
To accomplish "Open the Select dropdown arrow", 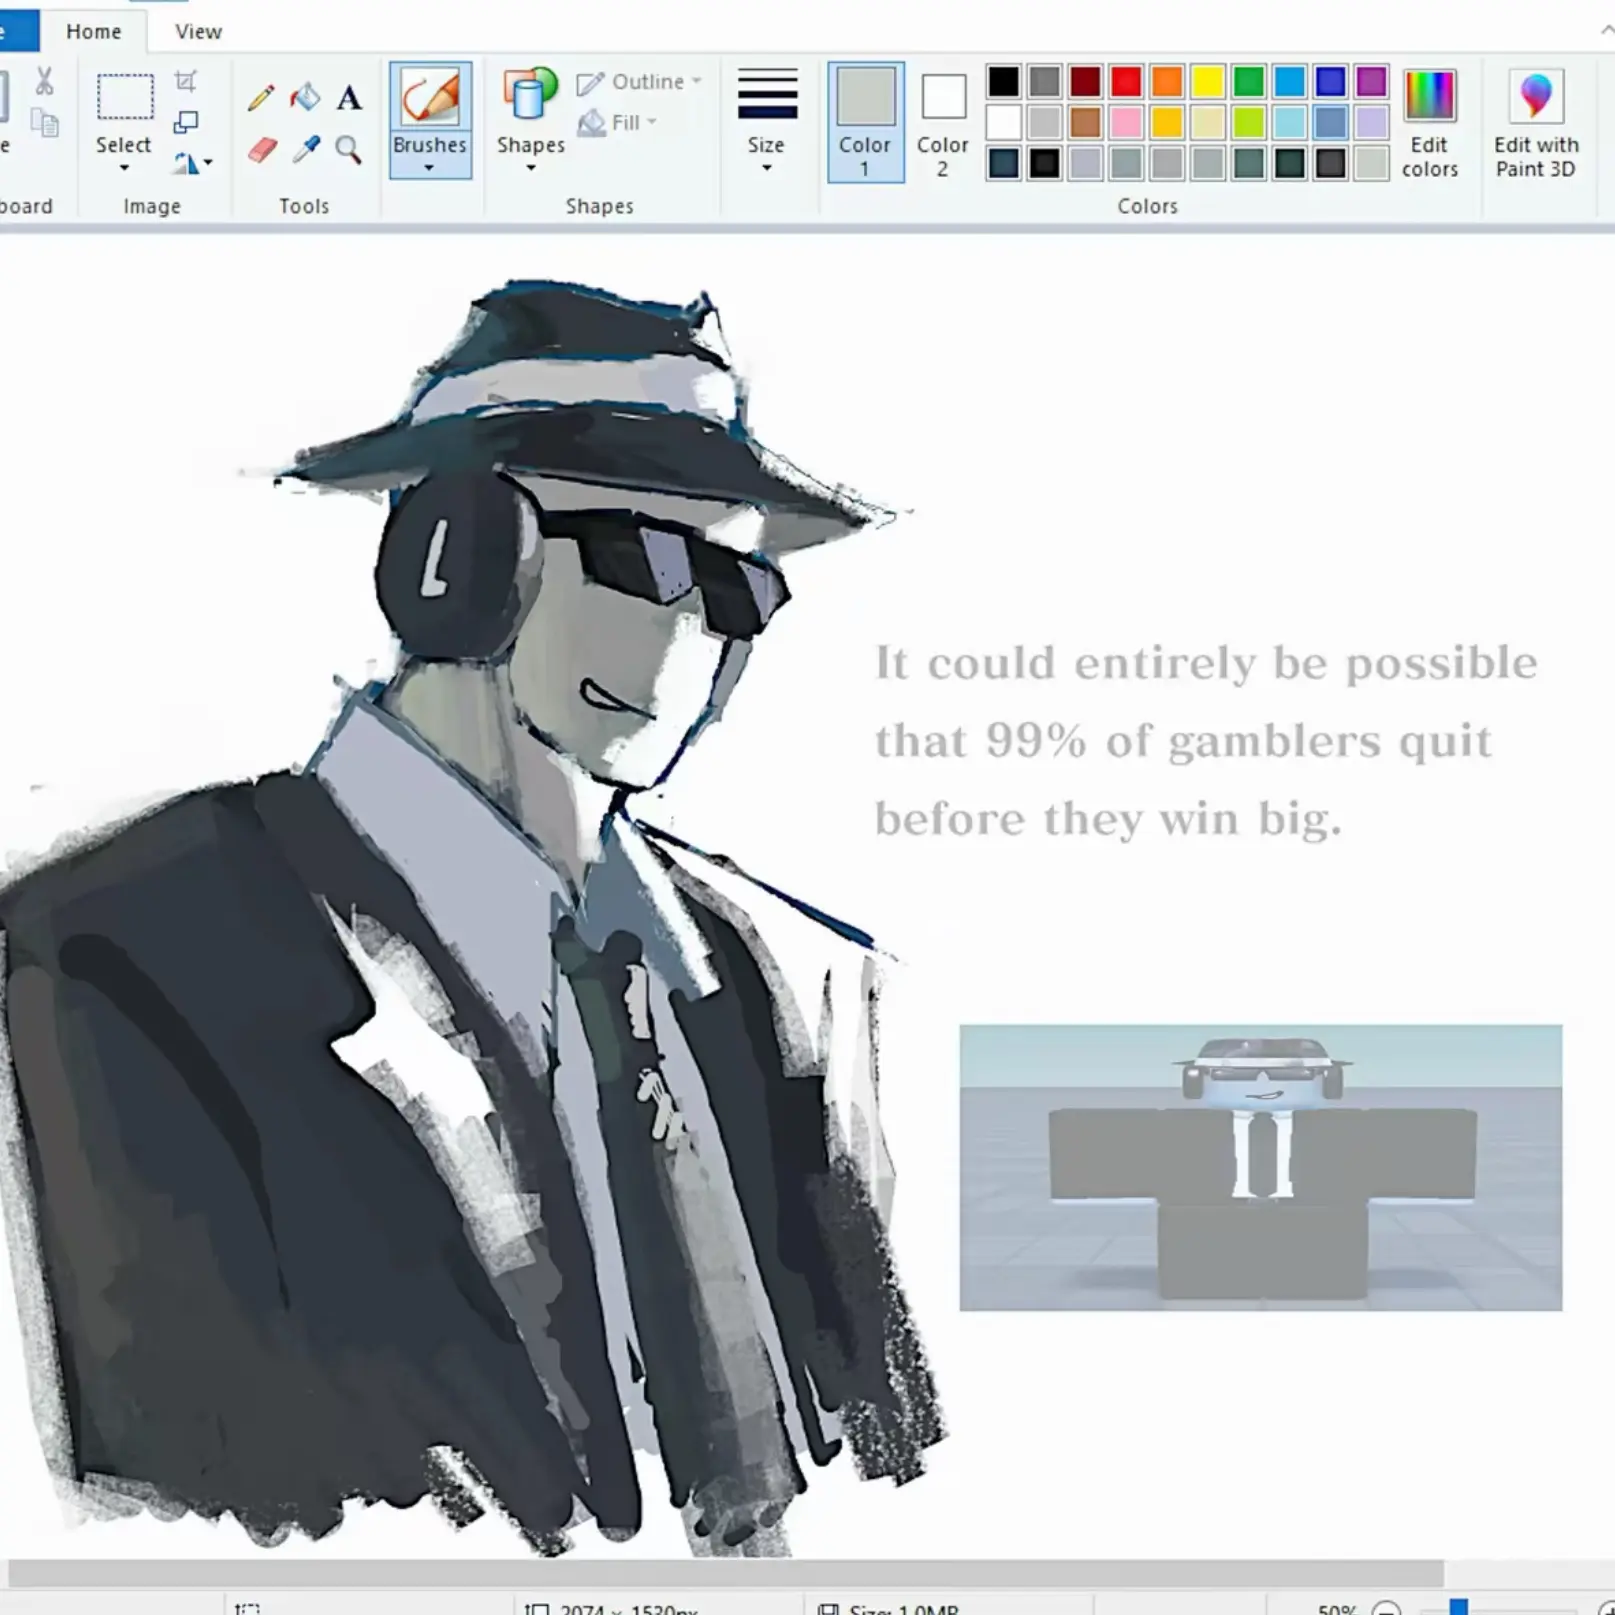I will click(124, 168).
